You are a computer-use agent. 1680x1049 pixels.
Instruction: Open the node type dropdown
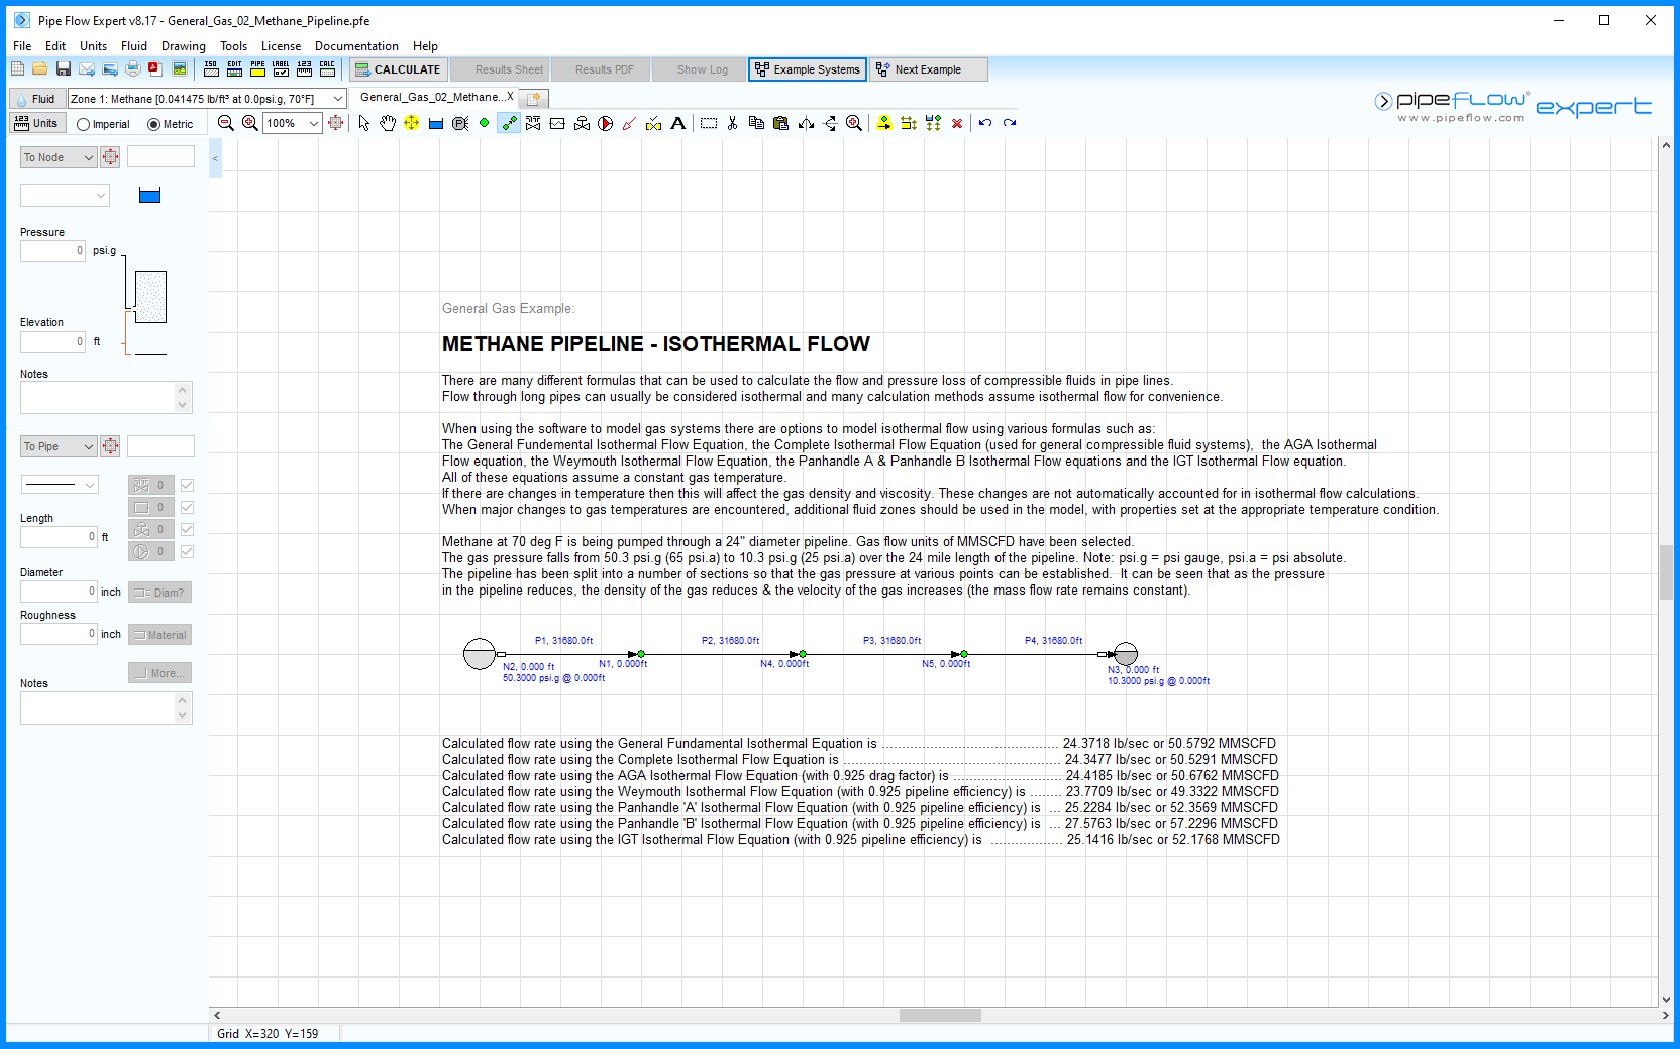64,195
